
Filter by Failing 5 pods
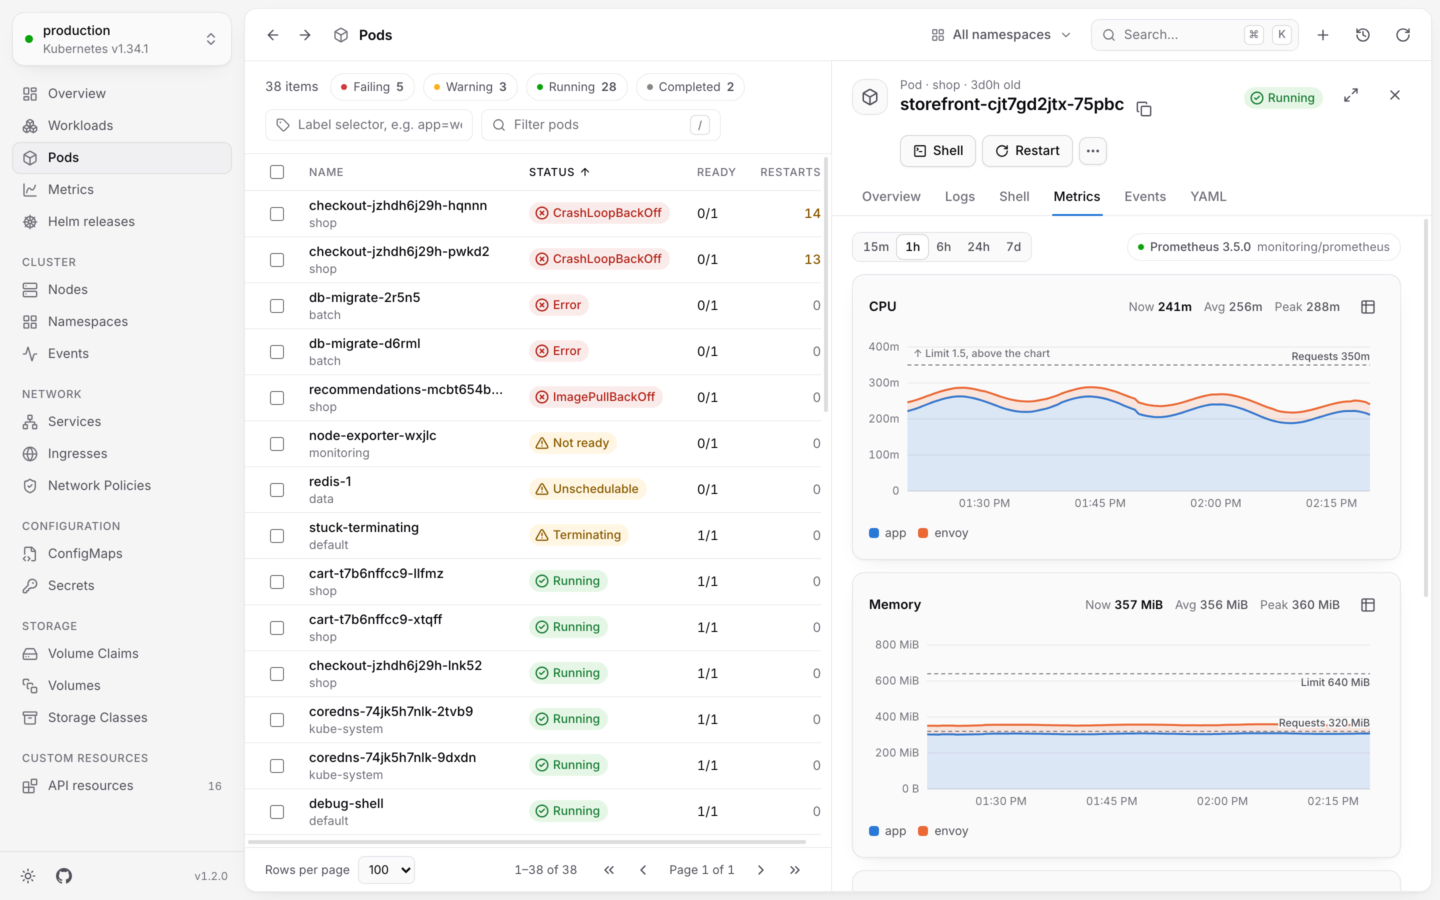(372, 87)
